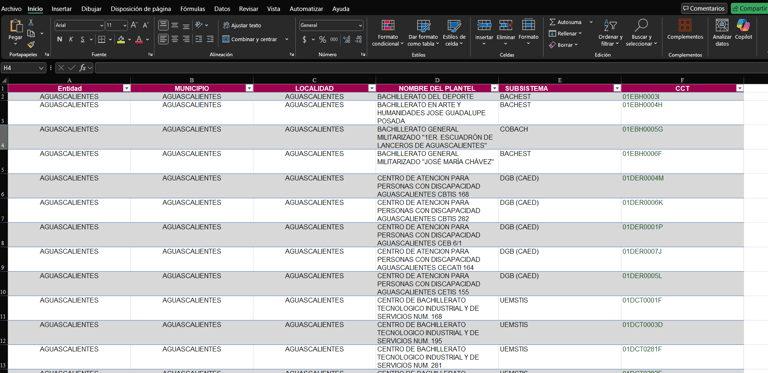Screen dimensions: 768x373
Task: Toggle underline (S) formatting
Action: click(83, 39)
